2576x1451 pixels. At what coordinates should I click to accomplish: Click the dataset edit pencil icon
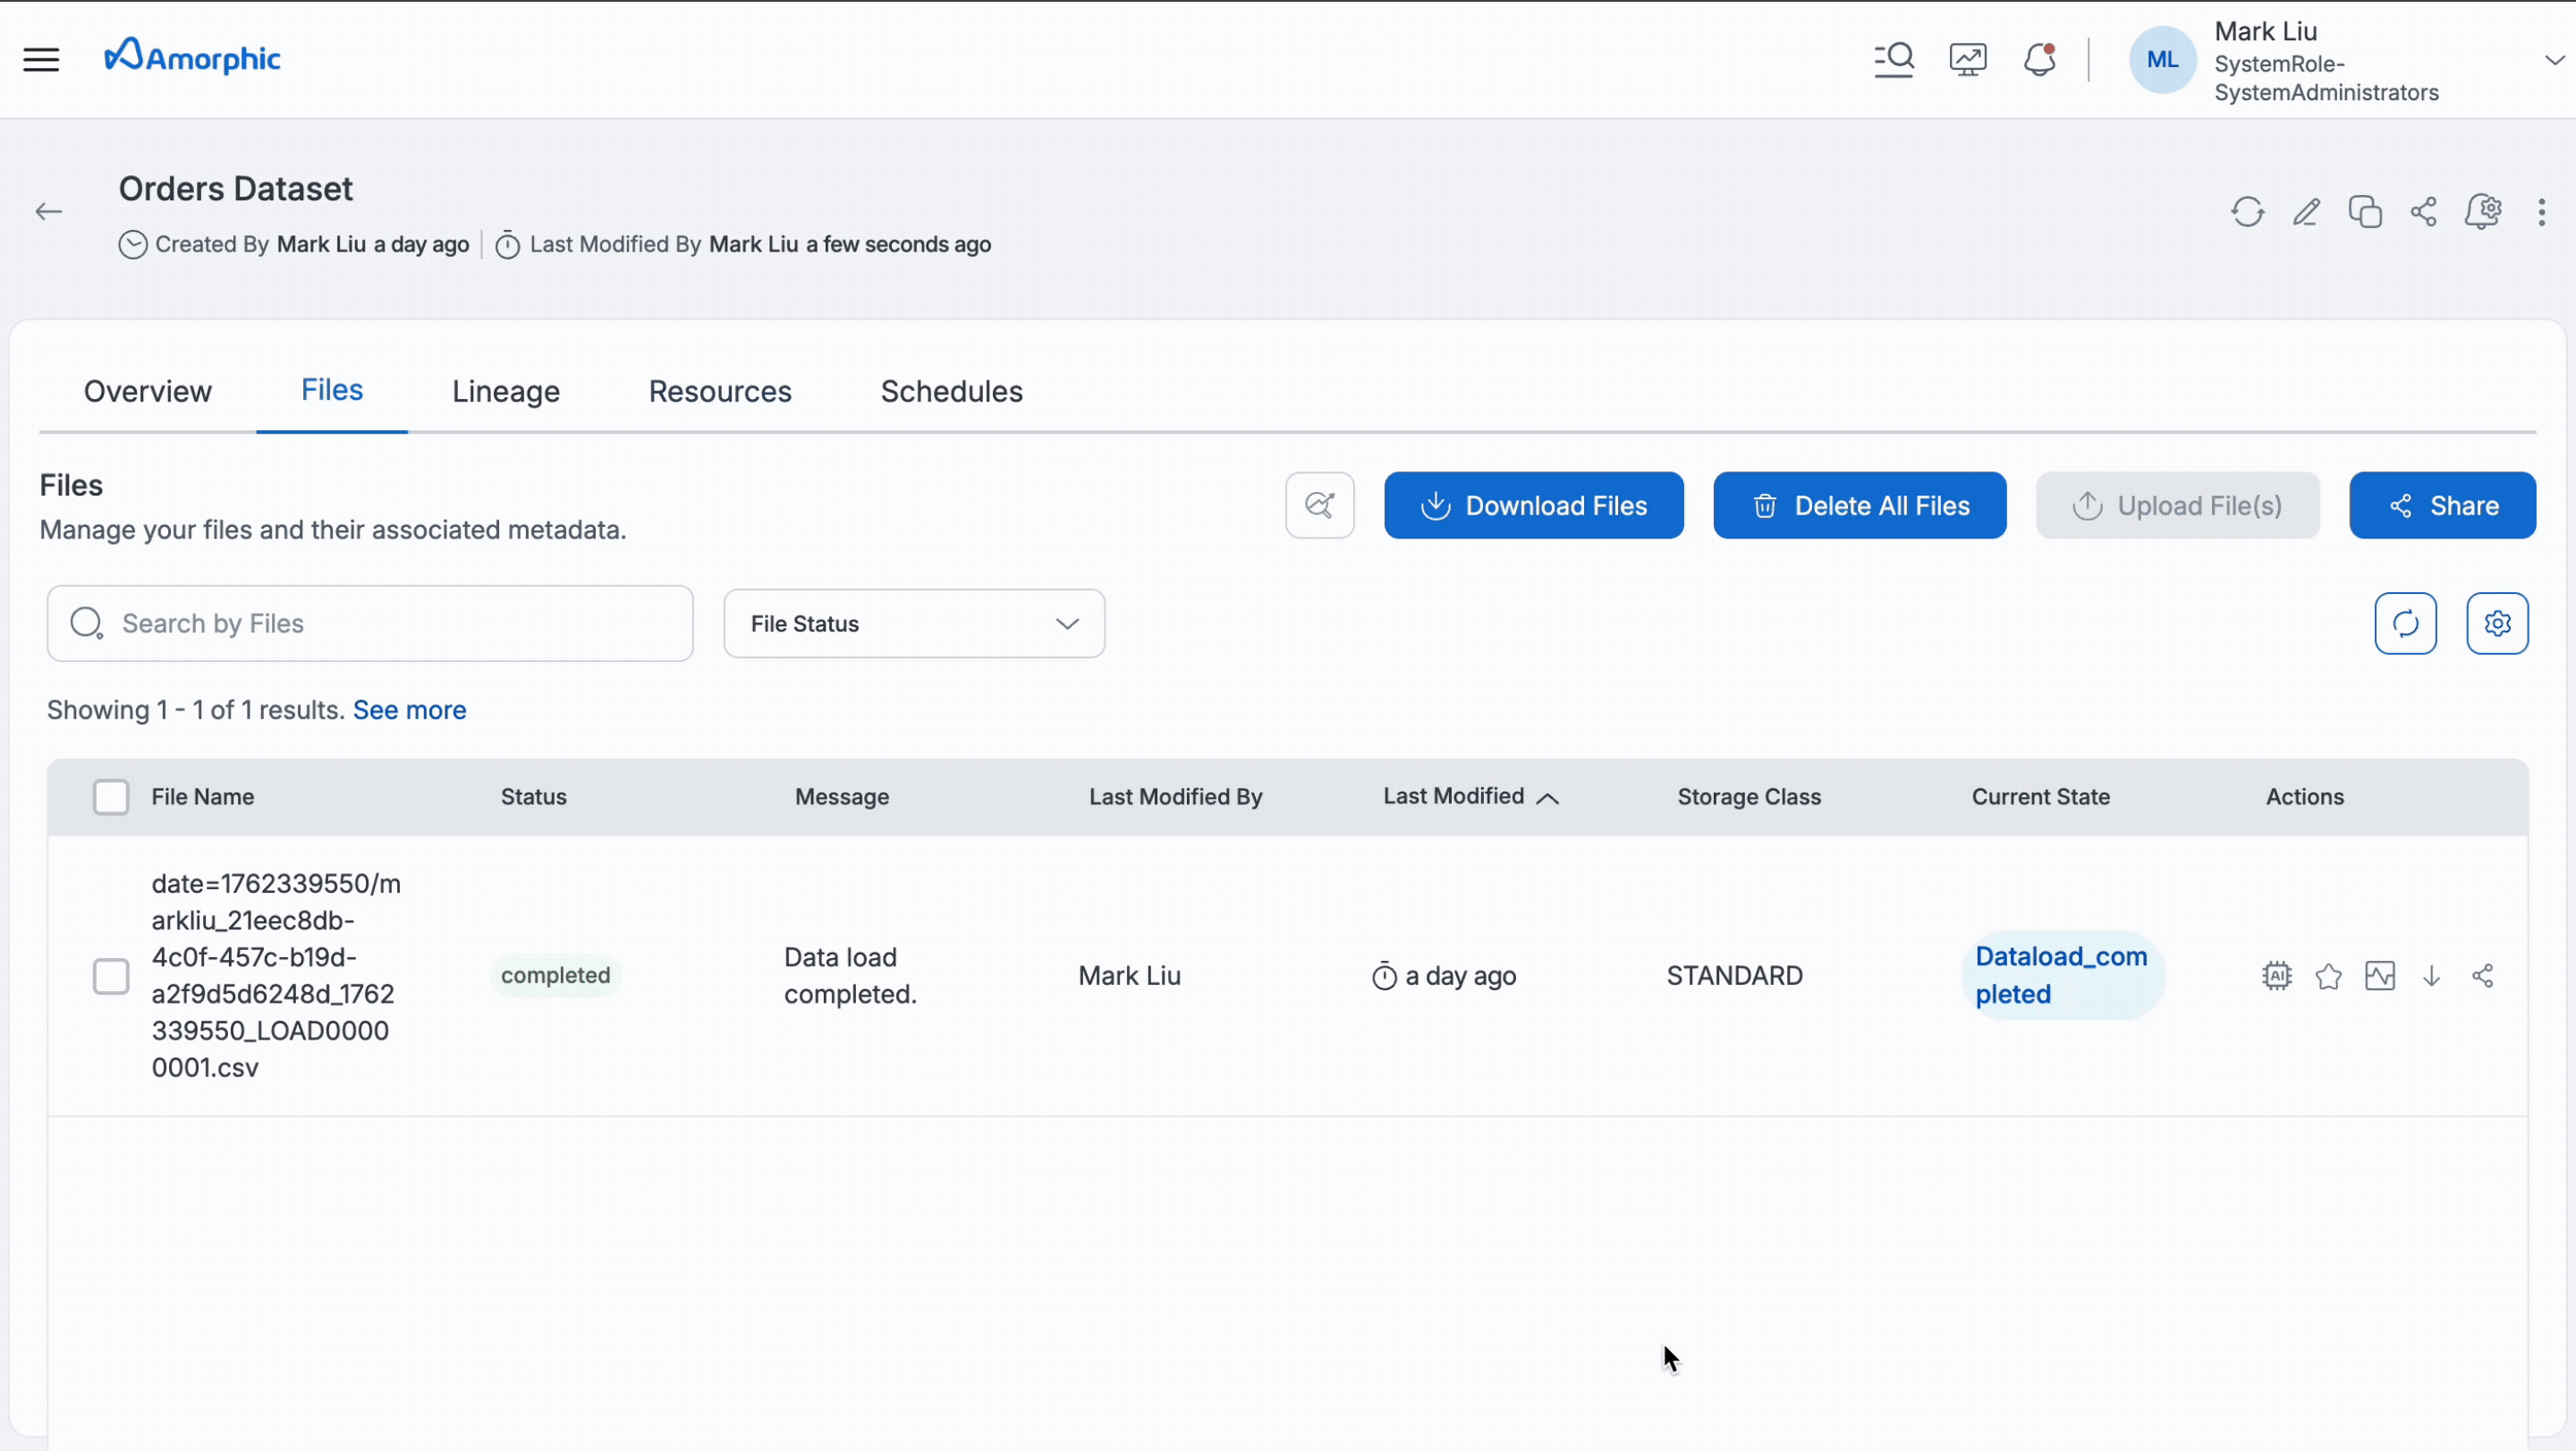tap(2306, 212)
